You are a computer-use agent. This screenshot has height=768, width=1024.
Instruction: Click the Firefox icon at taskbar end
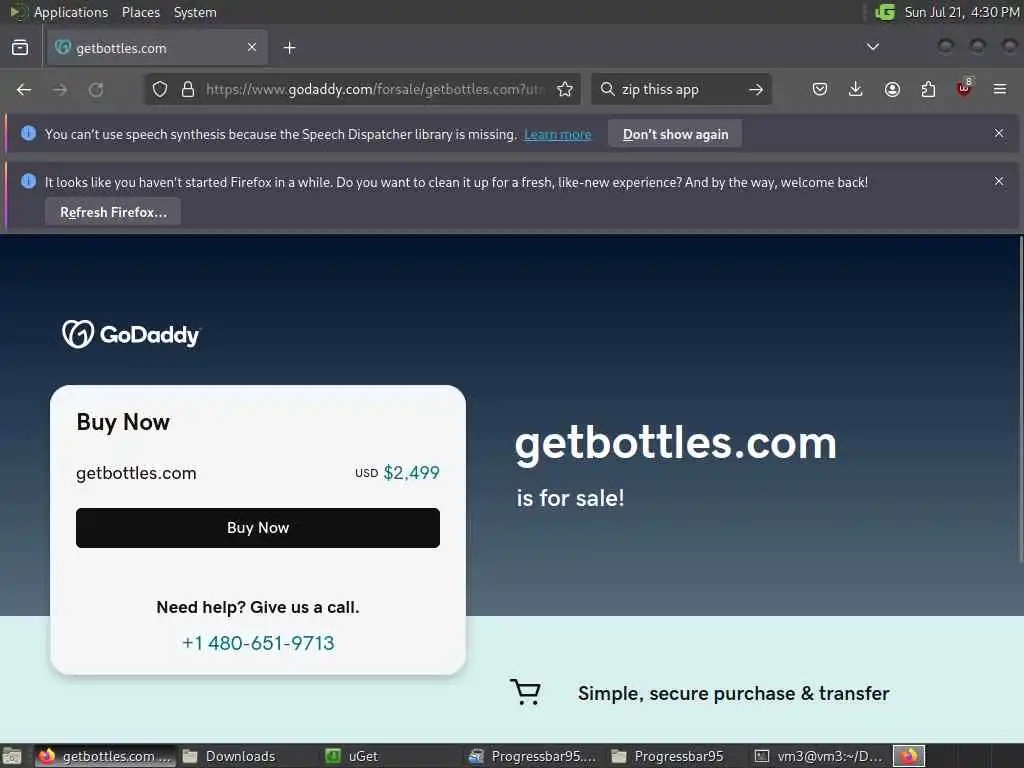point(909,756)
